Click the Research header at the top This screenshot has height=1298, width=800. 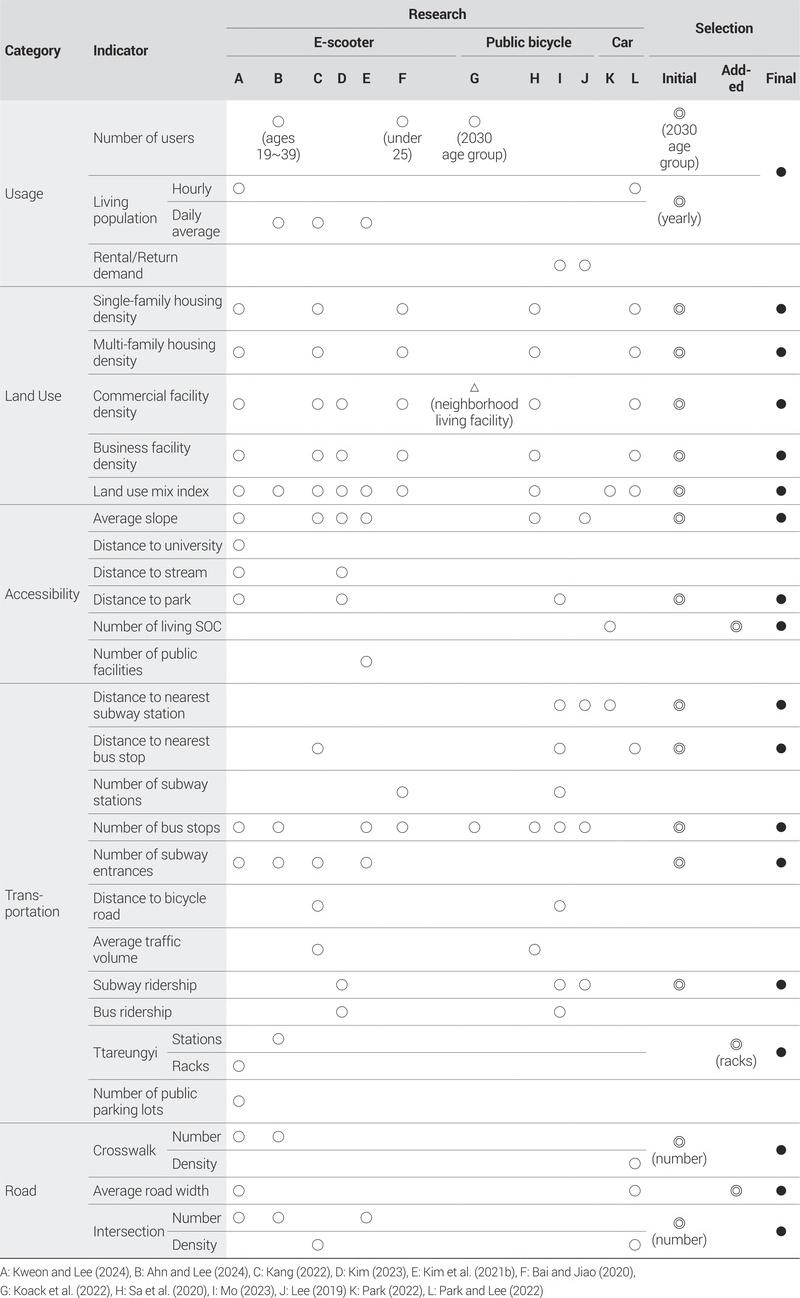click(437, 14)
